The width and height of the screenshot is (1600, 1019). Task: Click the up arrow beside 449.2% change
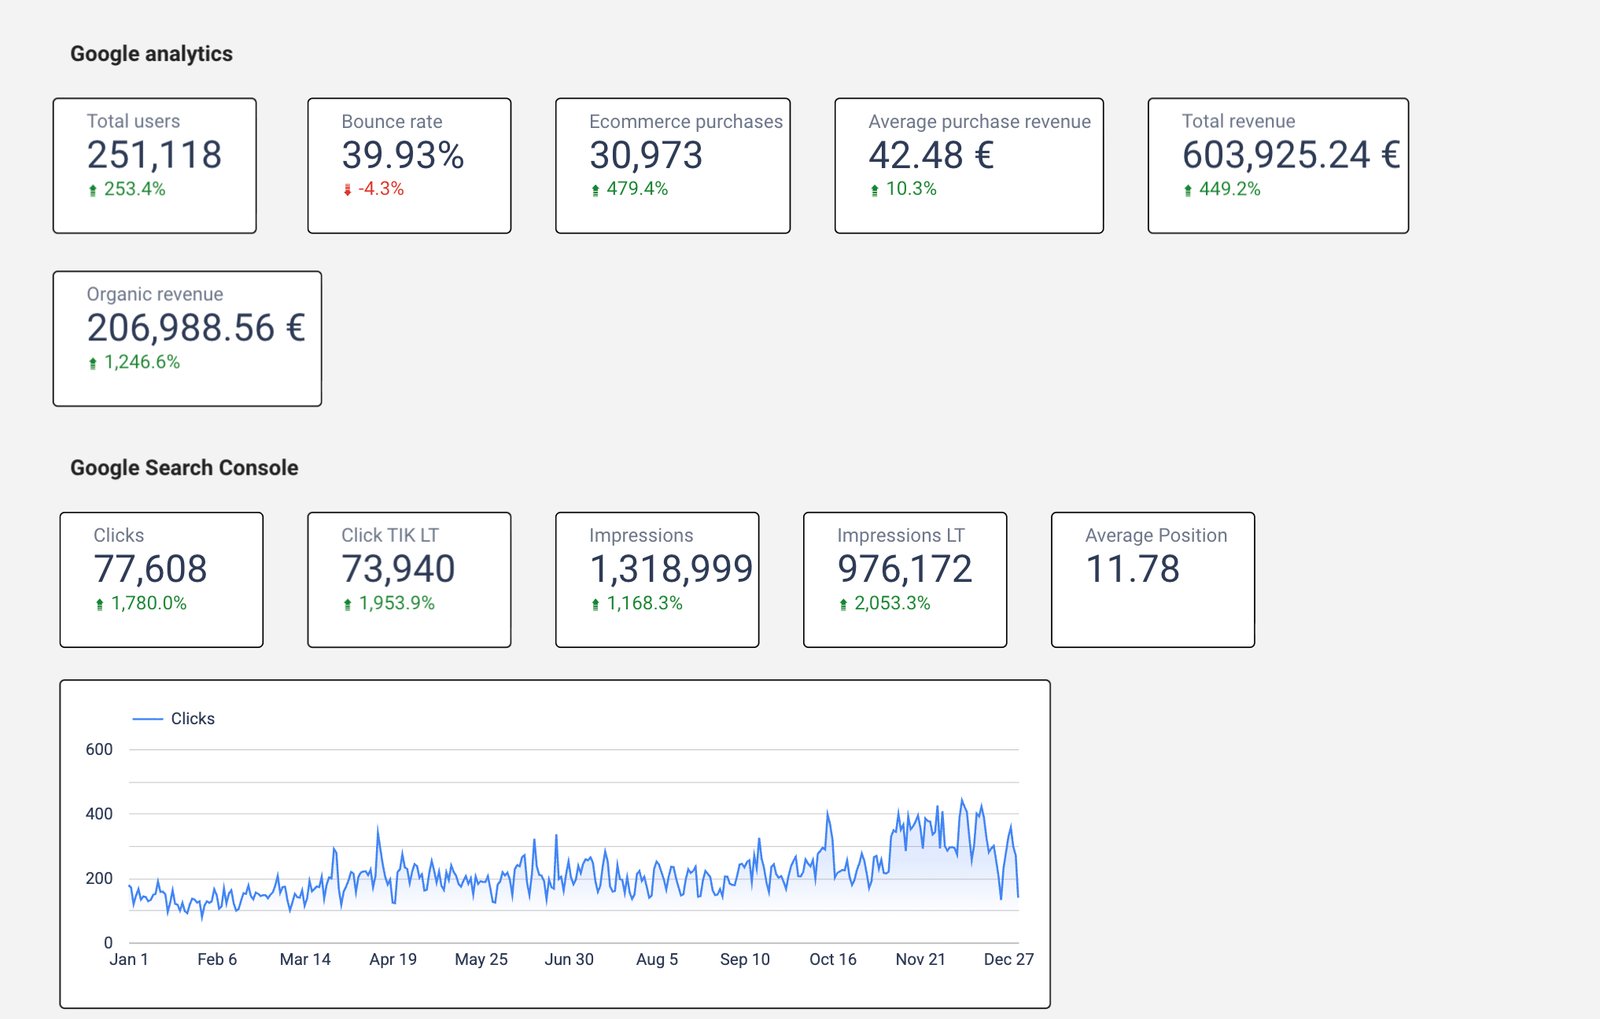tap(1187, 190)
